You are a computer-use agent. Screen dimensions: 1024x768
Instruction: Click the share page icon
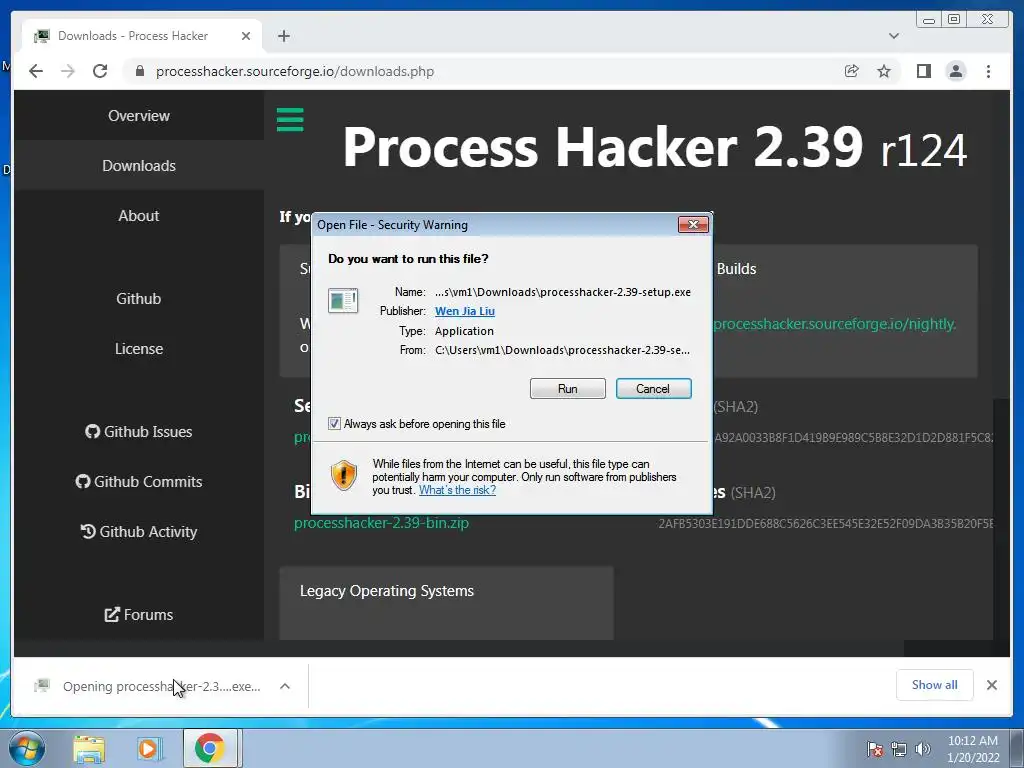coord(851,71)
